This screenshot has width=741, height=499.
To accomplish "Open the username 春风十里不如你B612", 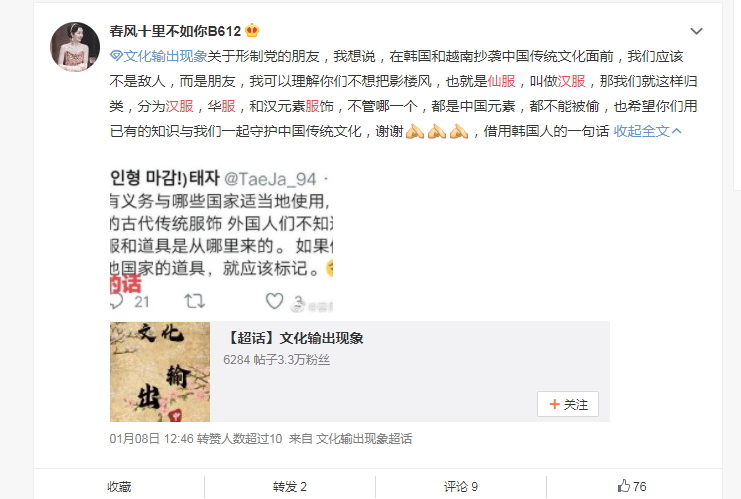I will [175, 31].
